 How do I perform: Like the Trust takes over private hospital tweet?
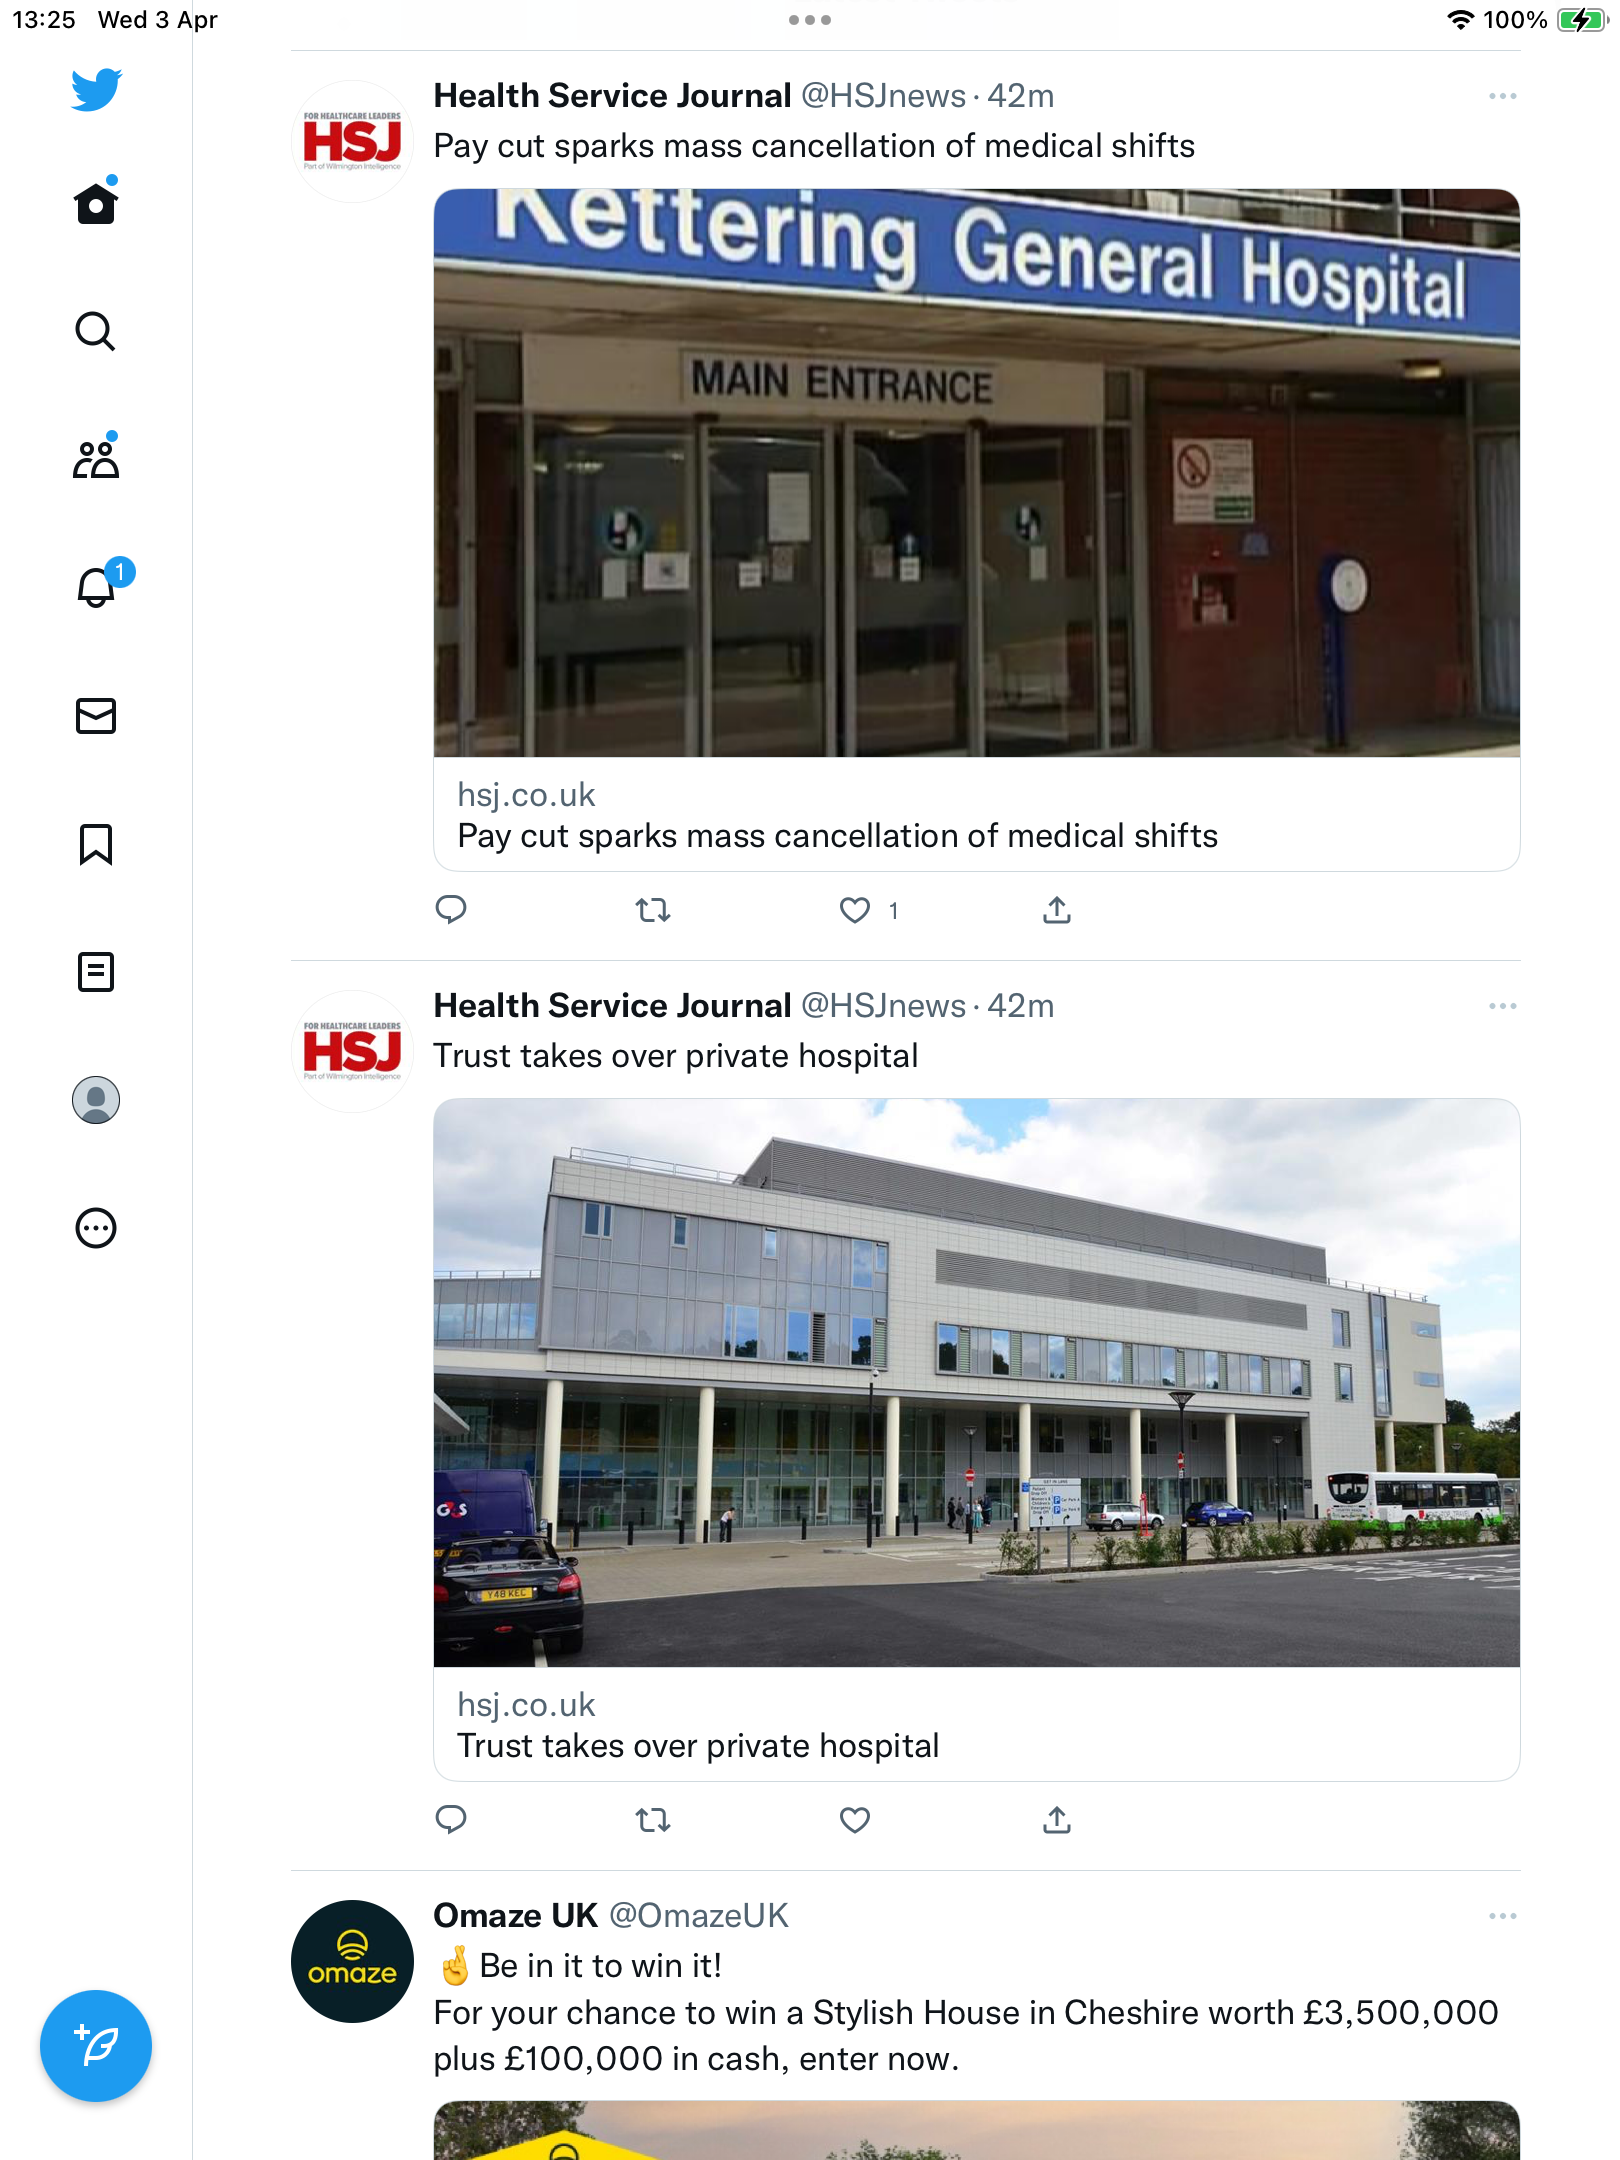(855, 1820)
